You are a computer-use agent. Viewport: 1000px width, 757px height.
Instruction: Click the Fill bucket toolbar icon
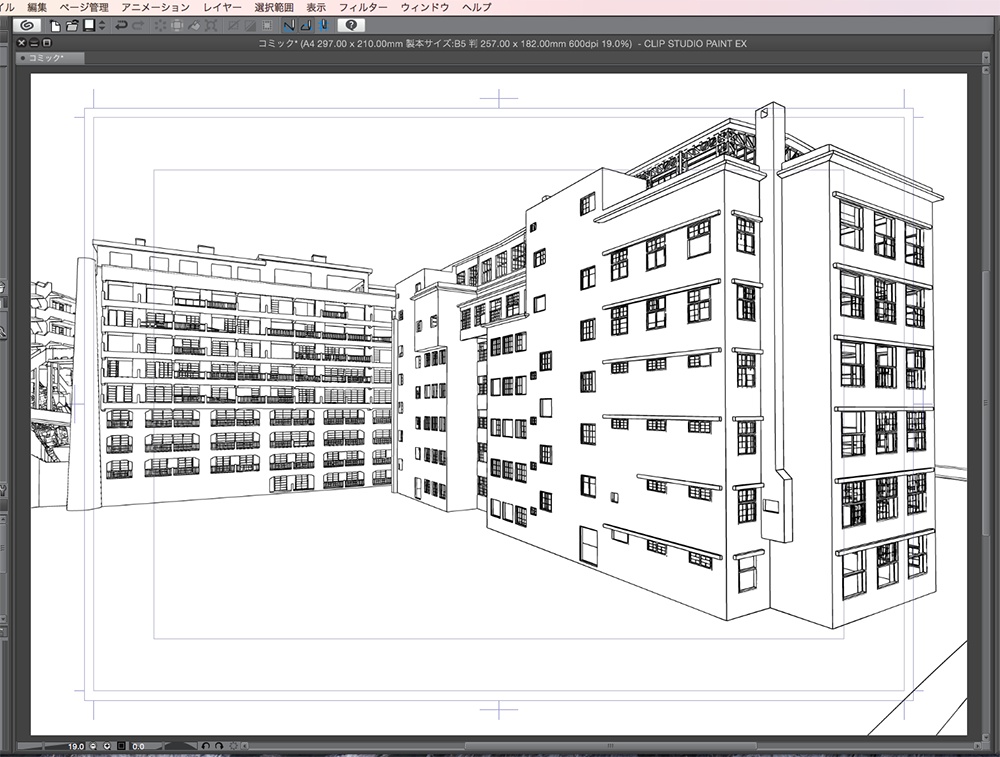pyautogui.click(x=194, y=26)
